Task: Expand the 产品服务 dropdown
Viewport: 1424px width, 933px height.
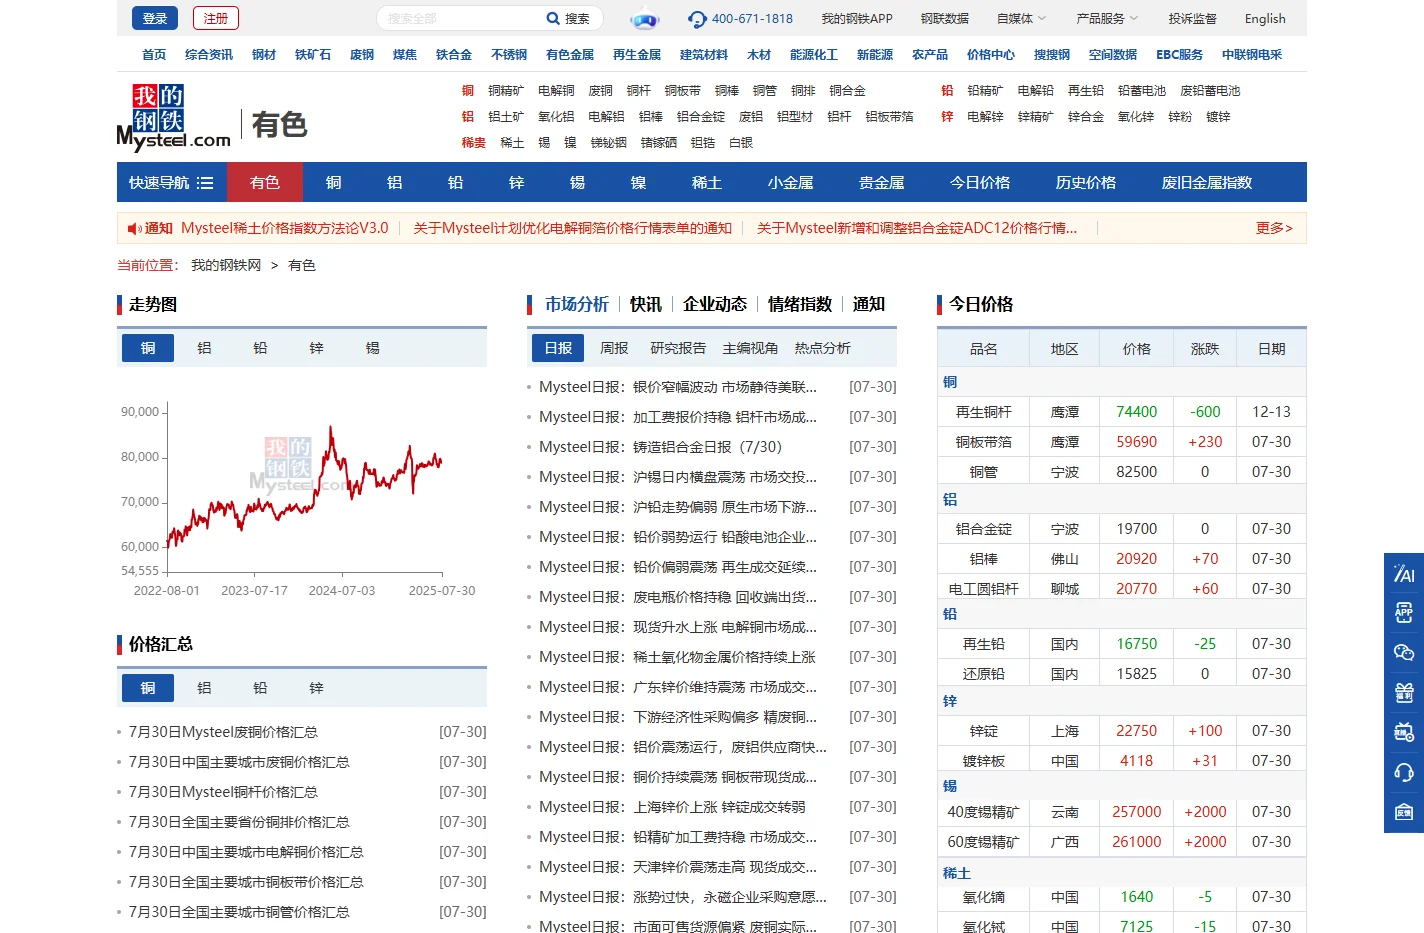Action: pyautogui.click(x=1107, y=18)
